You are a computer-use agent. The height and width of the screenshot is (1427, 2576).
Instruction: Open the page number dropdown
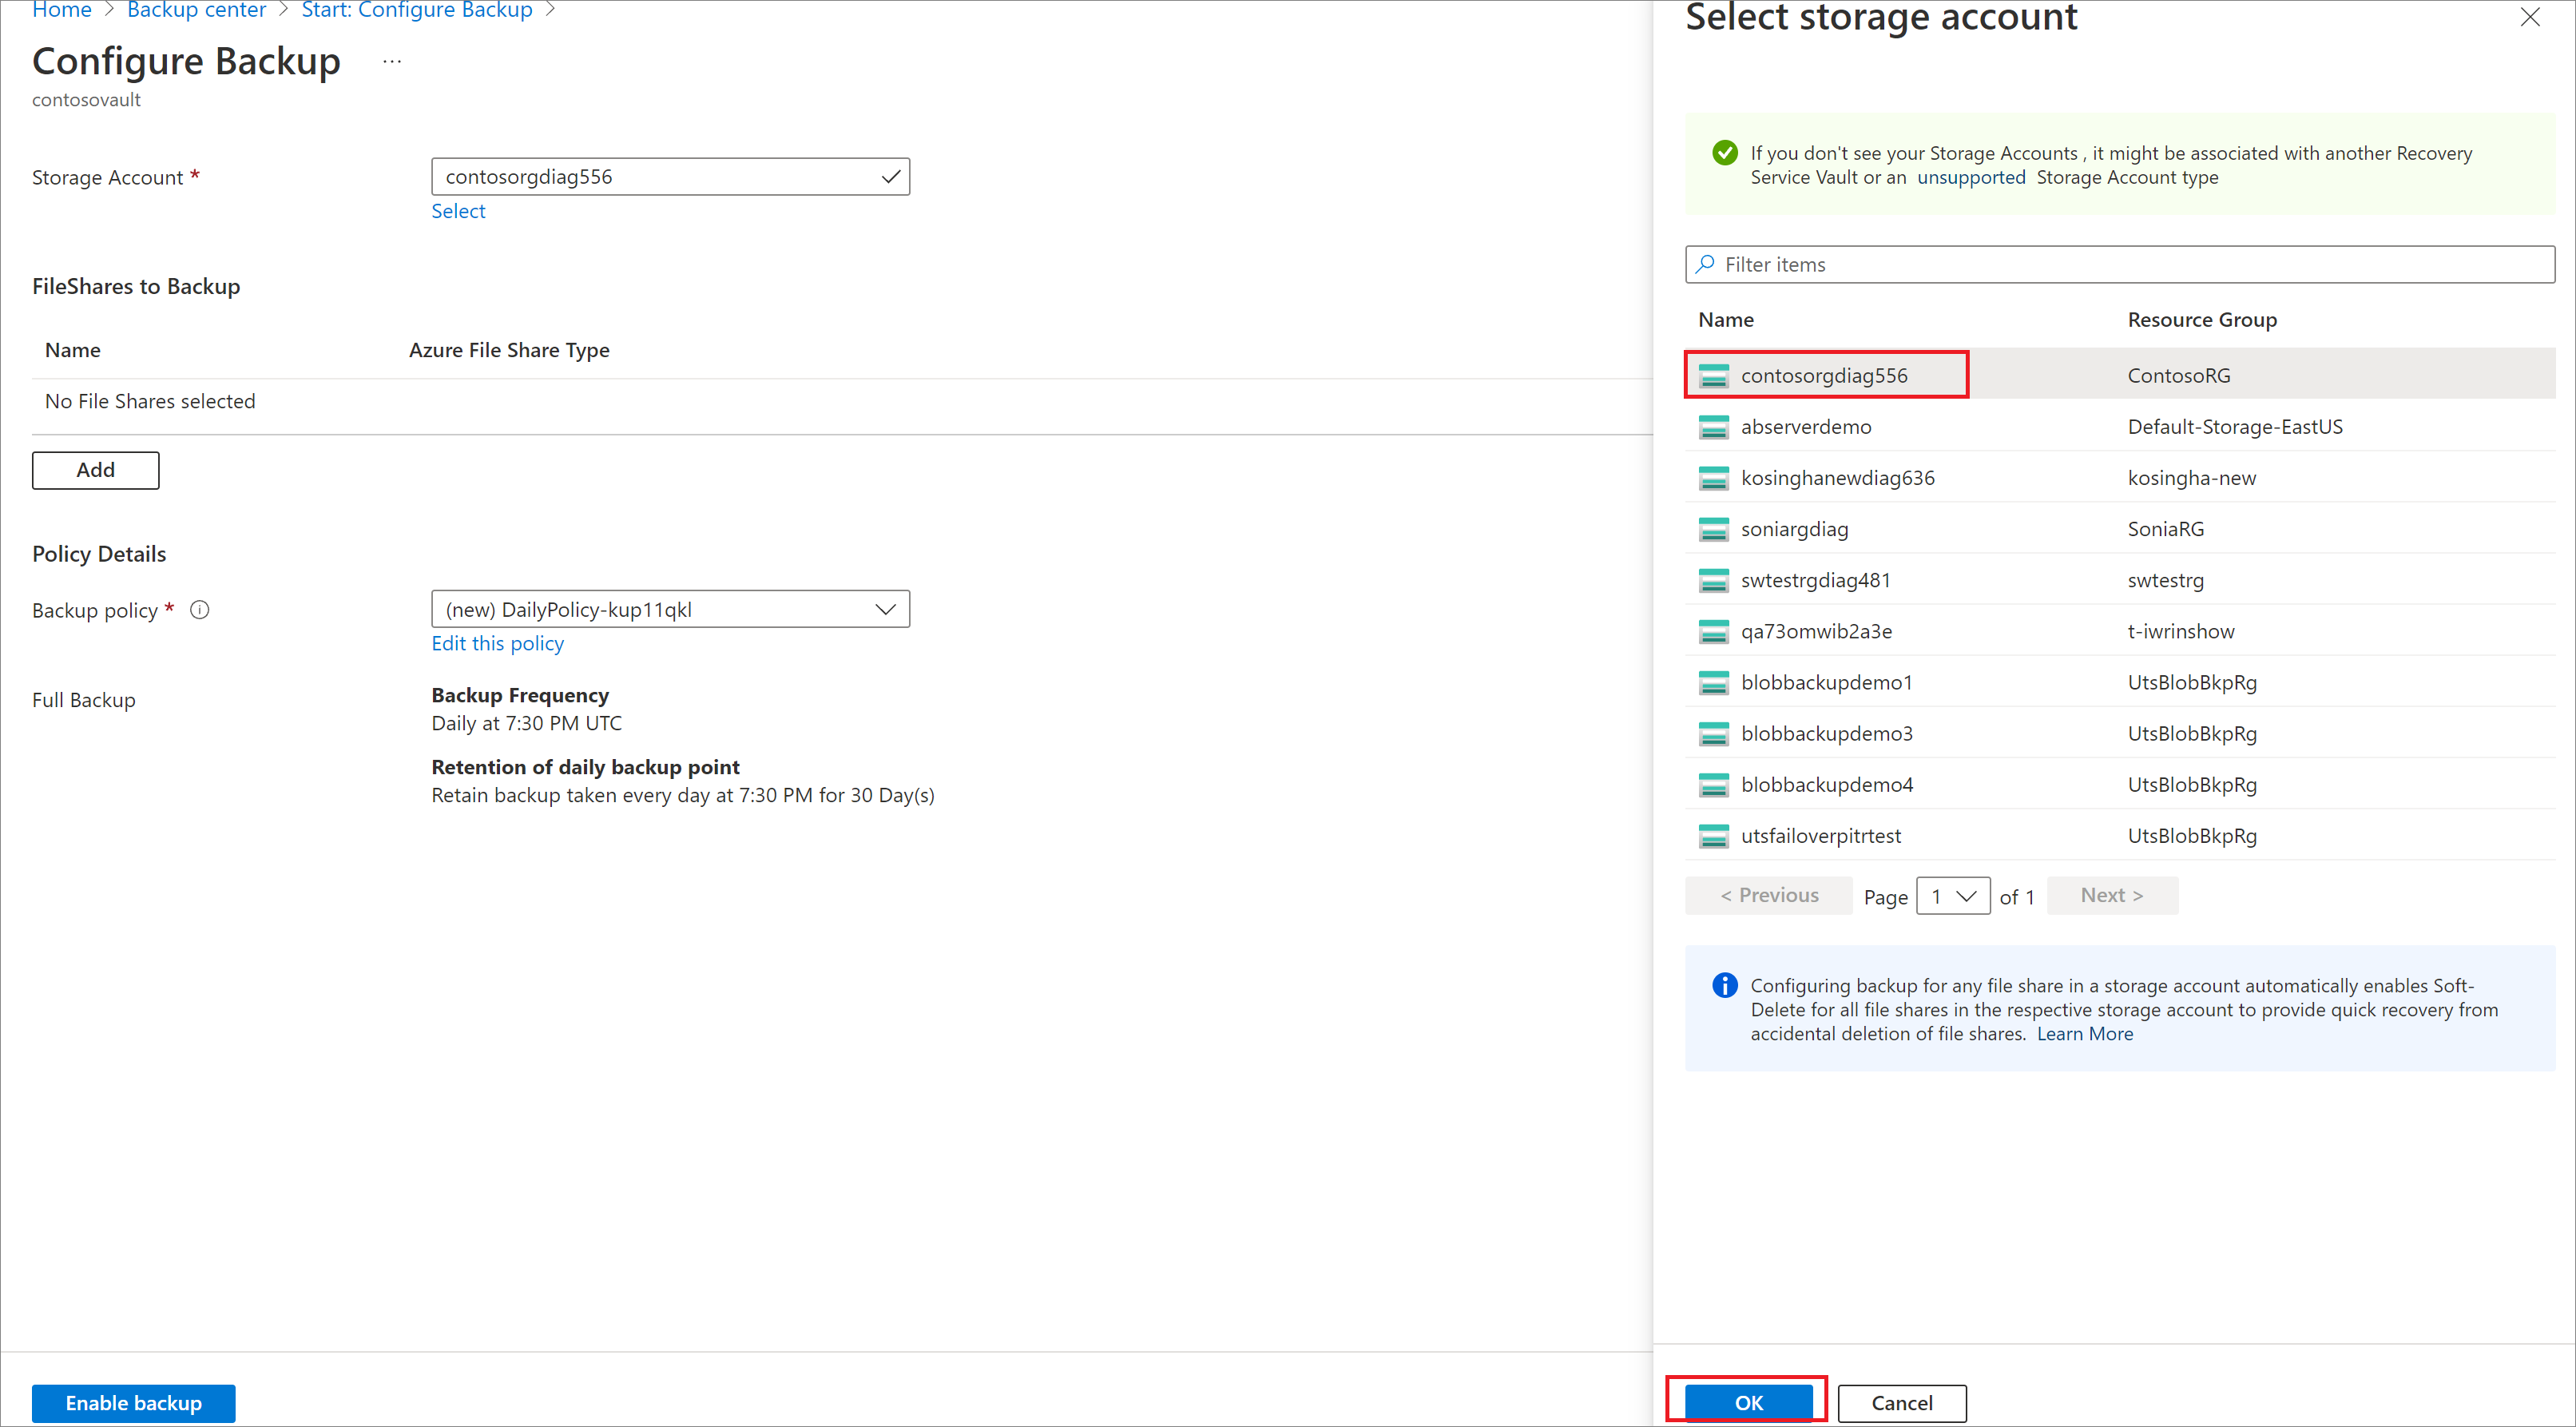point(1952,896)
